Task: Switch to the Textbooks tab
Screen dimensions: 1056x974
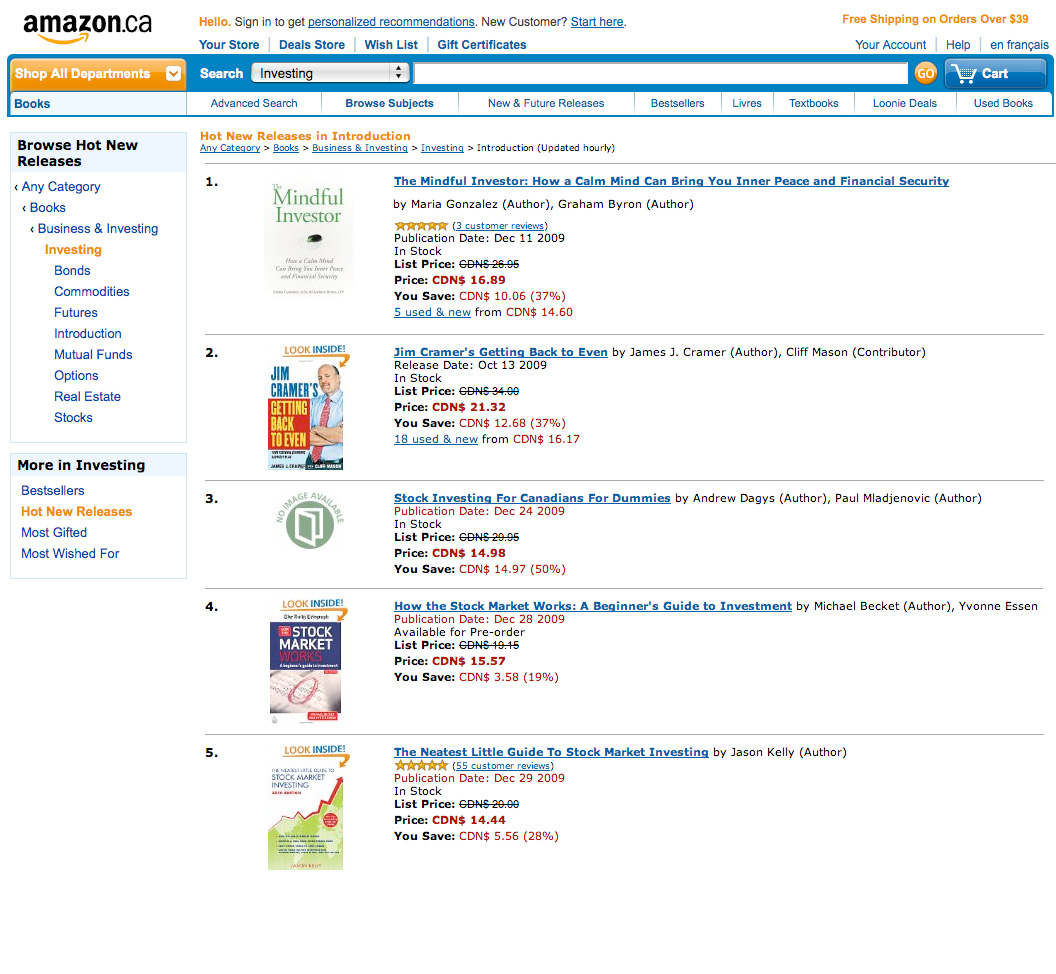Action: click(813, 103)
